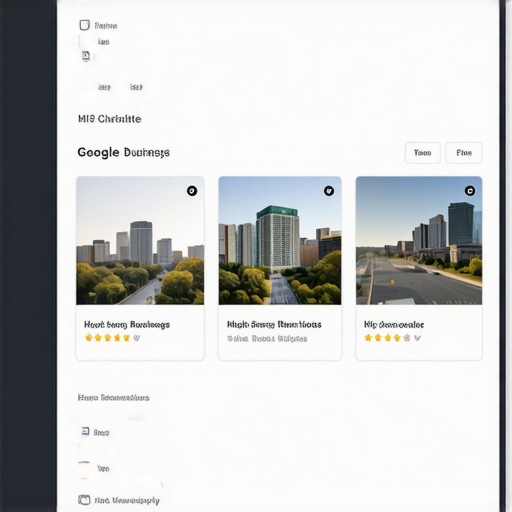The image size is (512, 512).
Task: Click the round badge on the wide highway card
Action: coord(470,191)
